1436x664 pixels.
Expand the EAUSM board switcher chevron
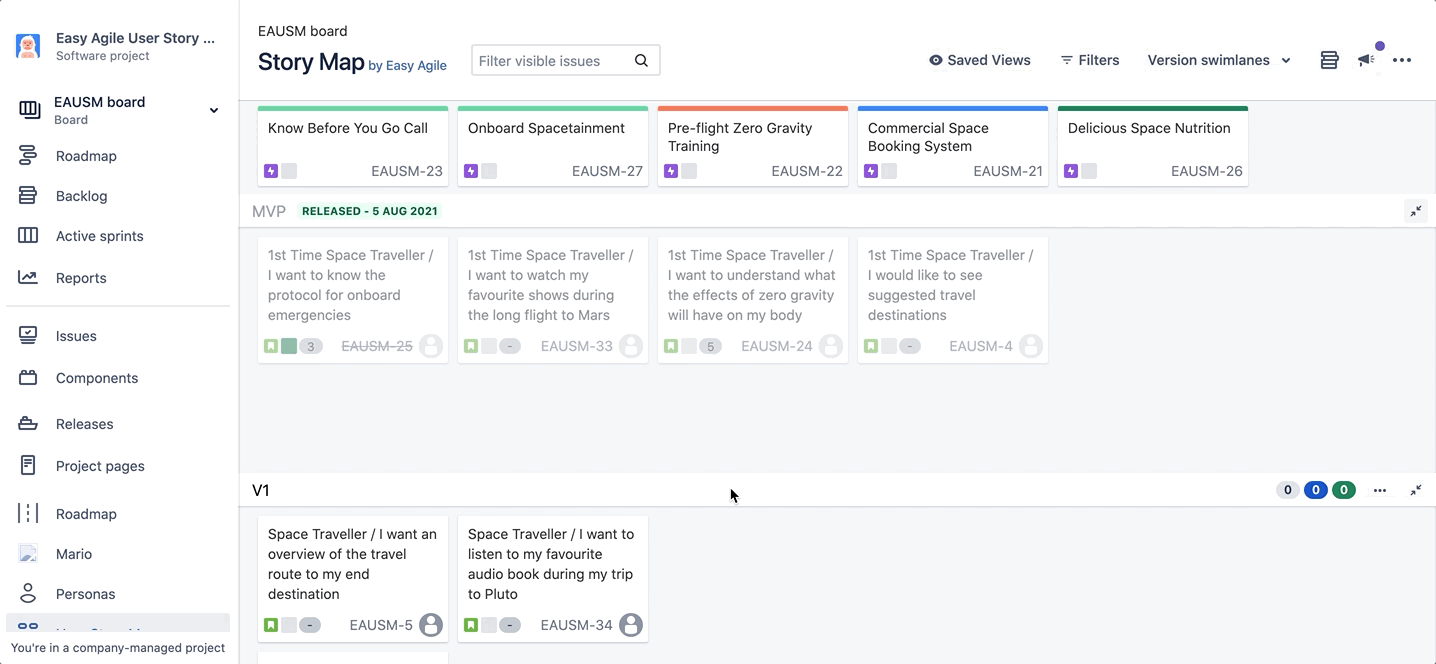(213, 110)
